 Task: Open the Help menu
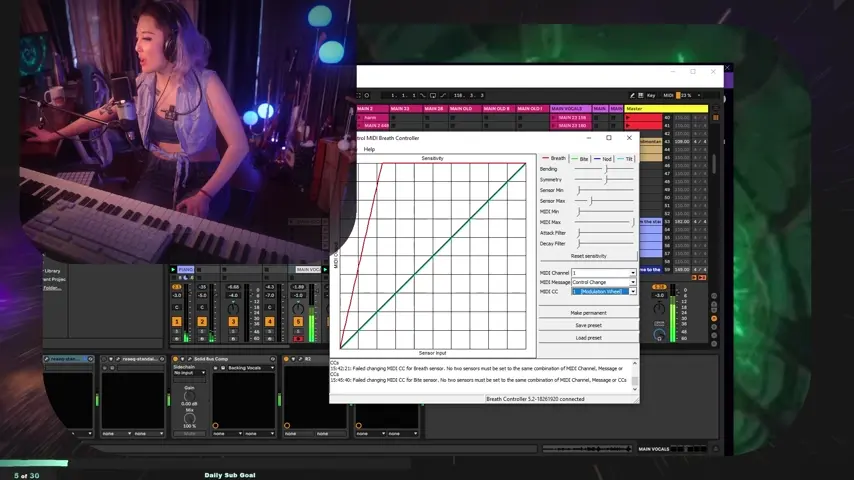coord(369,149)
